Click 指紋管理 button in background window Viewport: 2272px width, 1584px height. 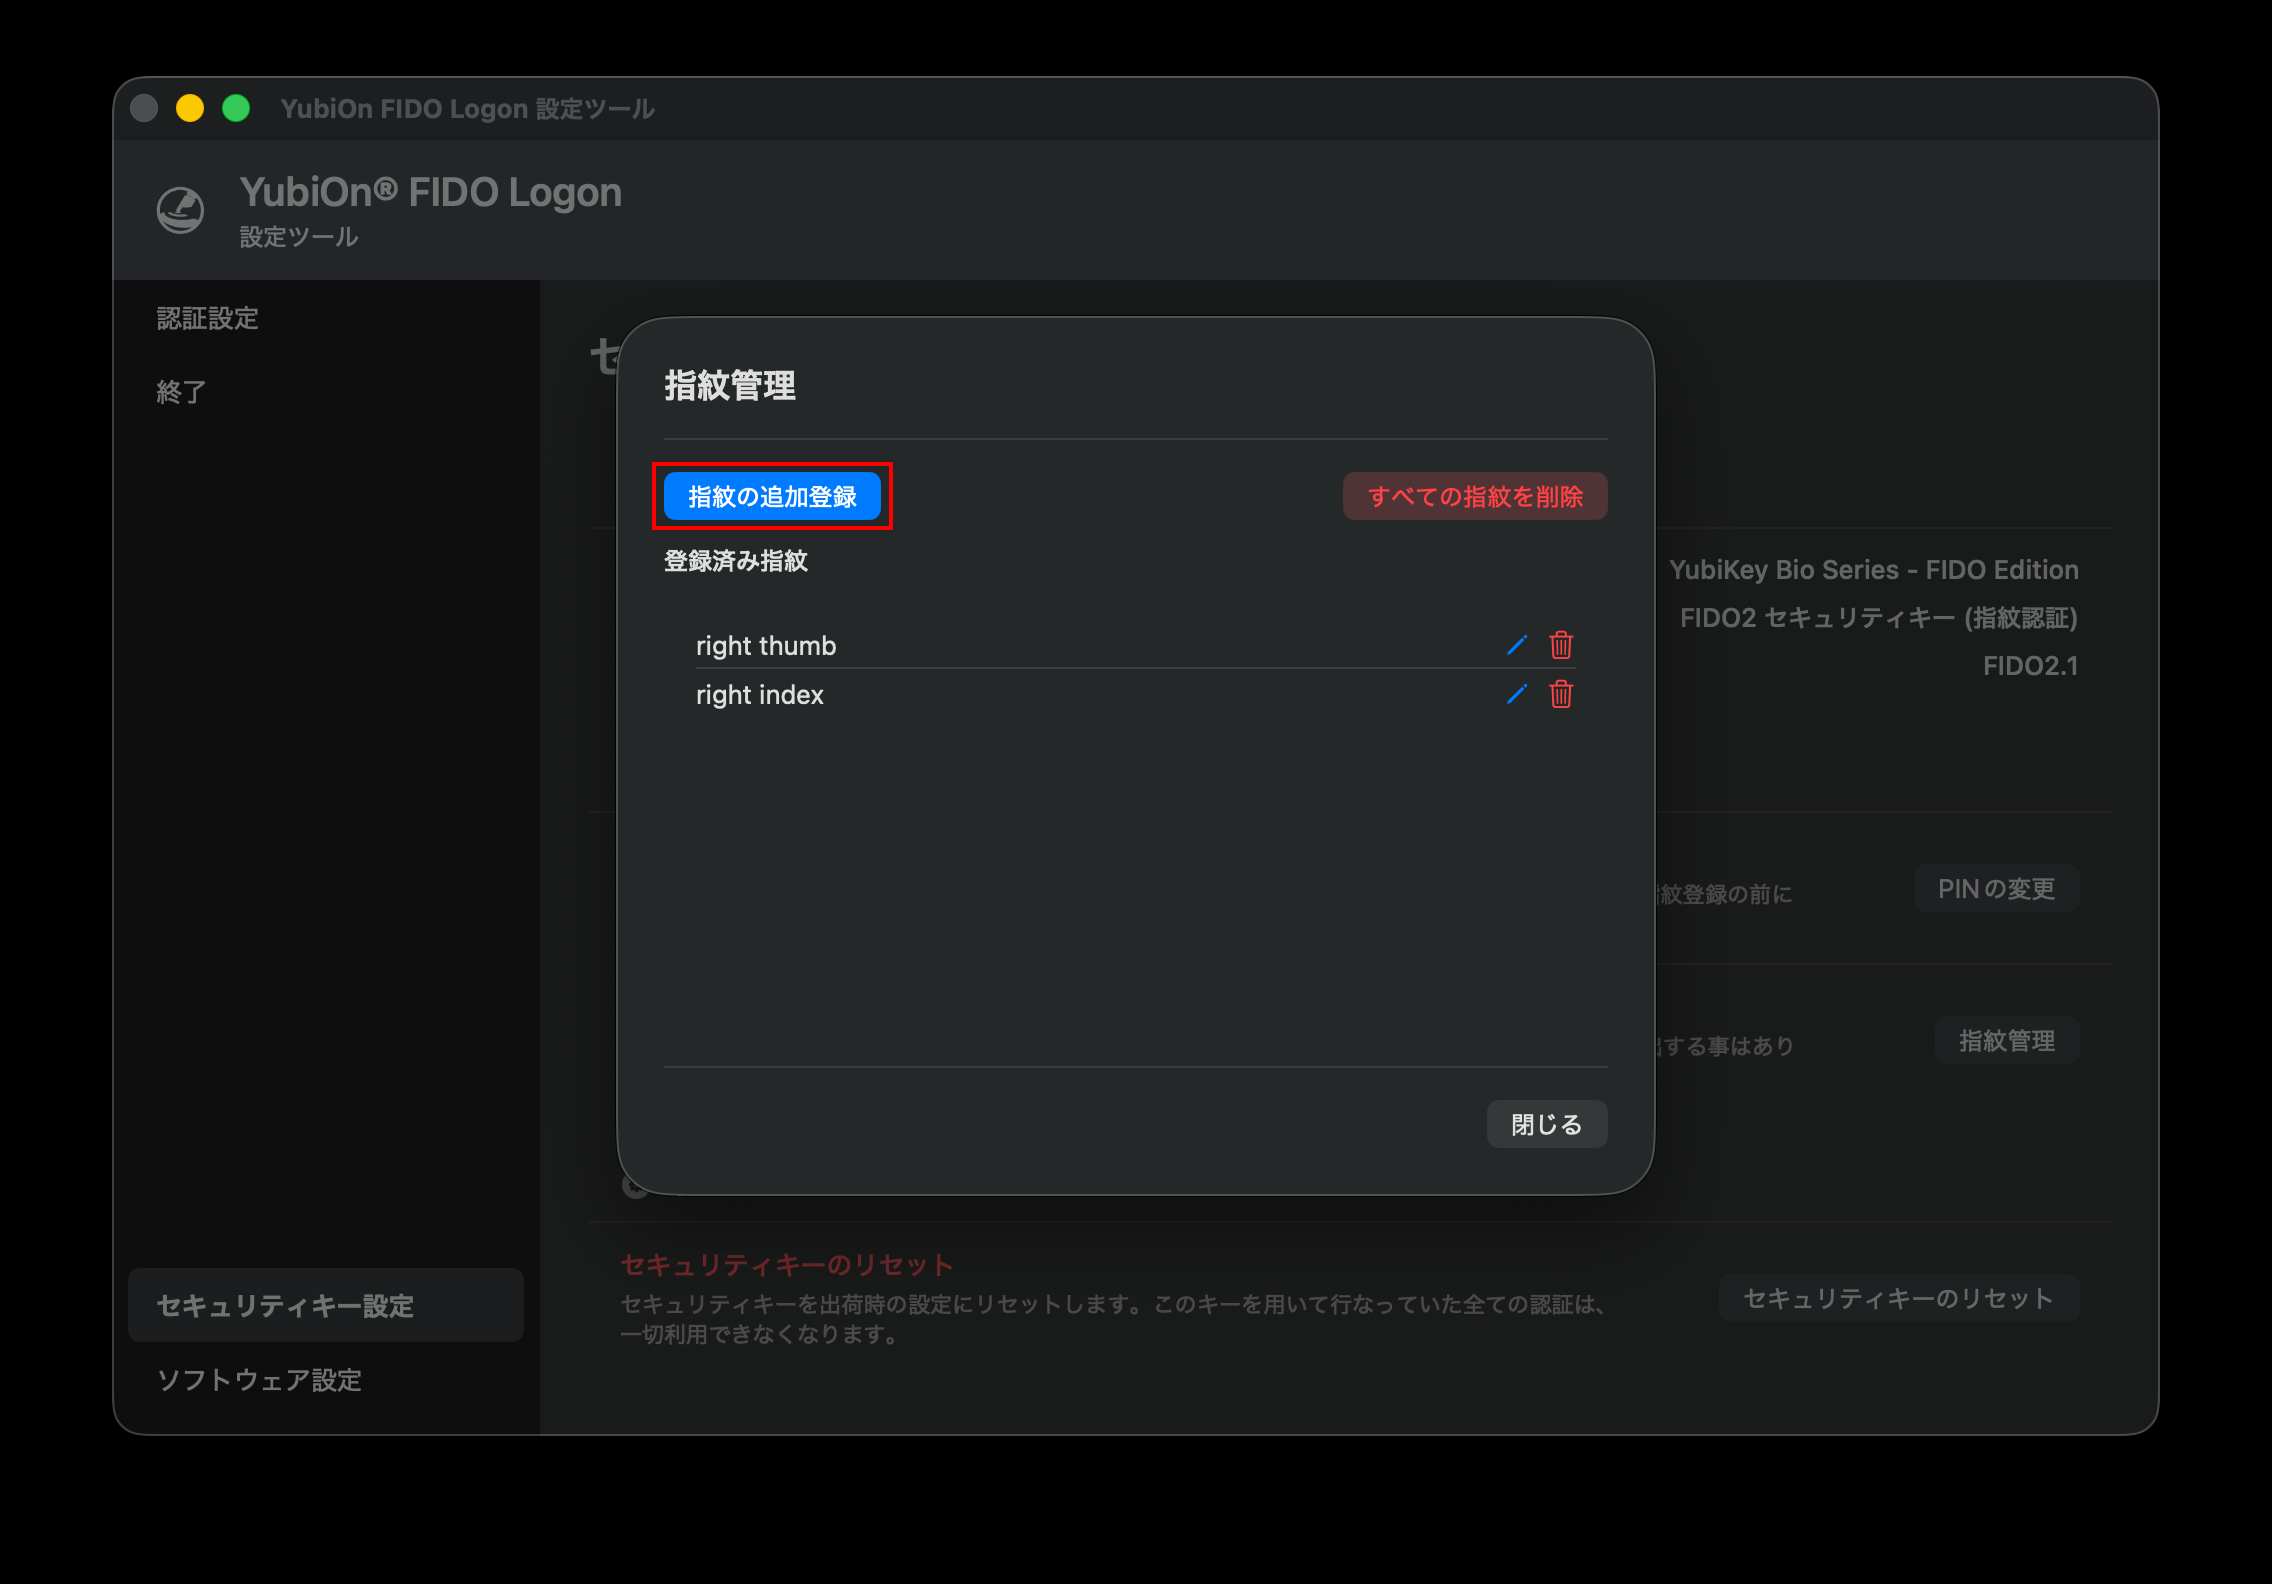(2007, 1040)
